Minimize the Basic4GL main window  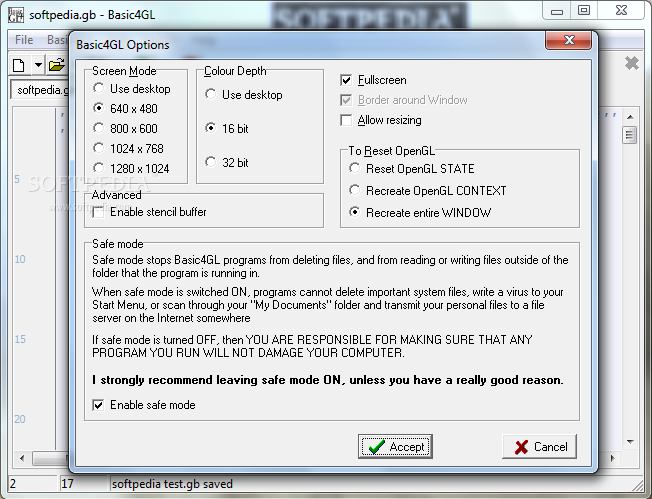click(557, 11)
